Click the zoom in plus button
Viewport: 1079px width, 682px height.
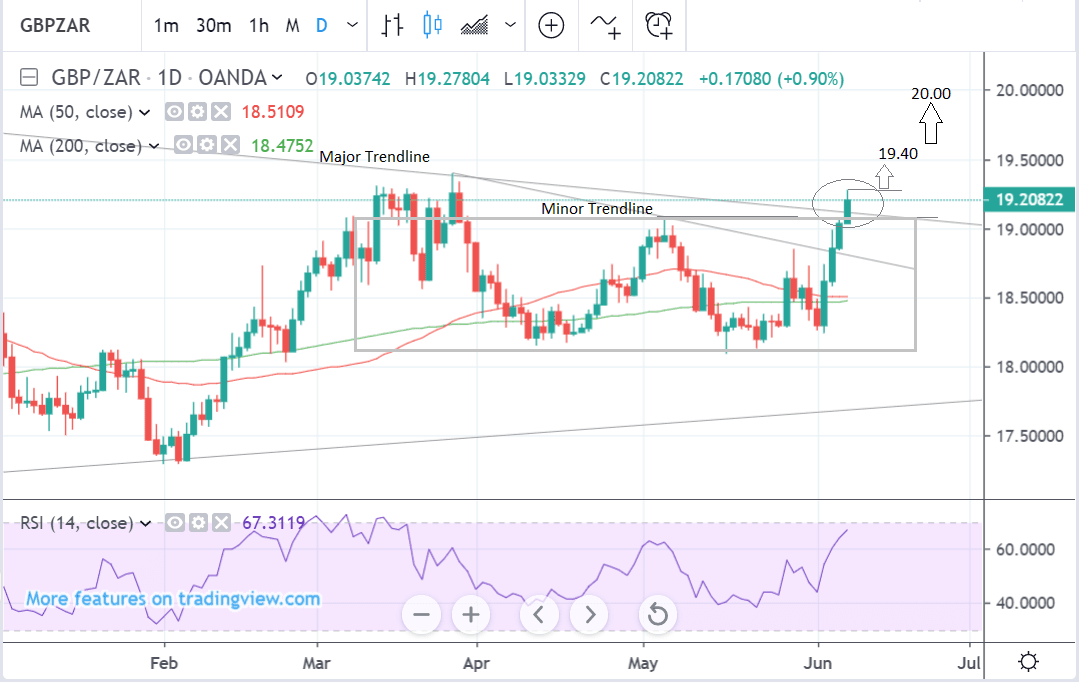click(x=470, y=614)
